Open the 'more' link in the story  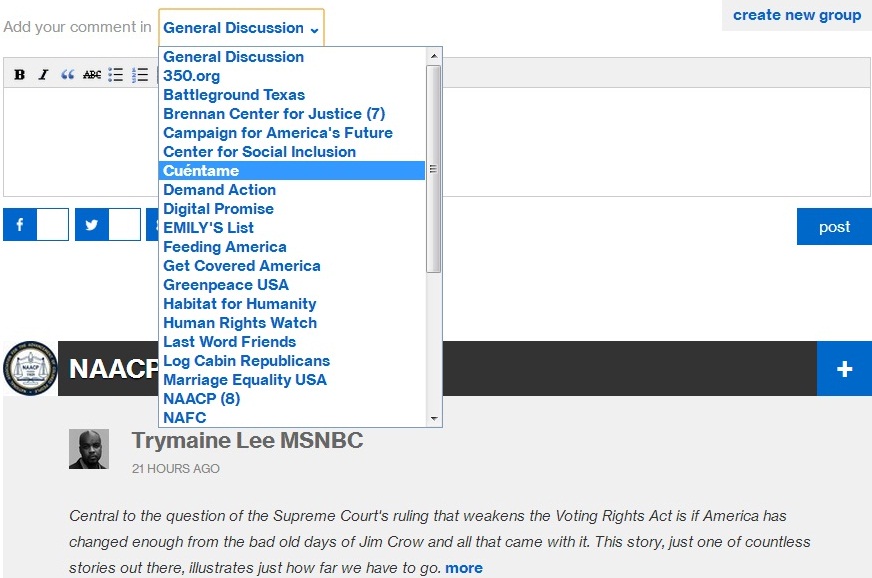point(464,568)
